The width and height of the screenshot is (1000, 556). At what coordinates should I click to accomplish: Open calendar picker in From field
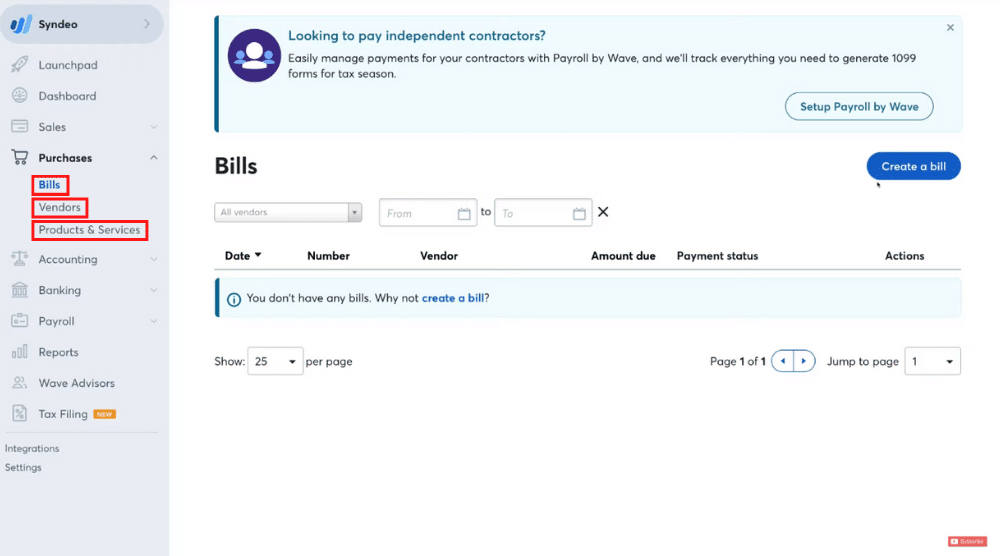pyautogui.click(x=464, y=214)
